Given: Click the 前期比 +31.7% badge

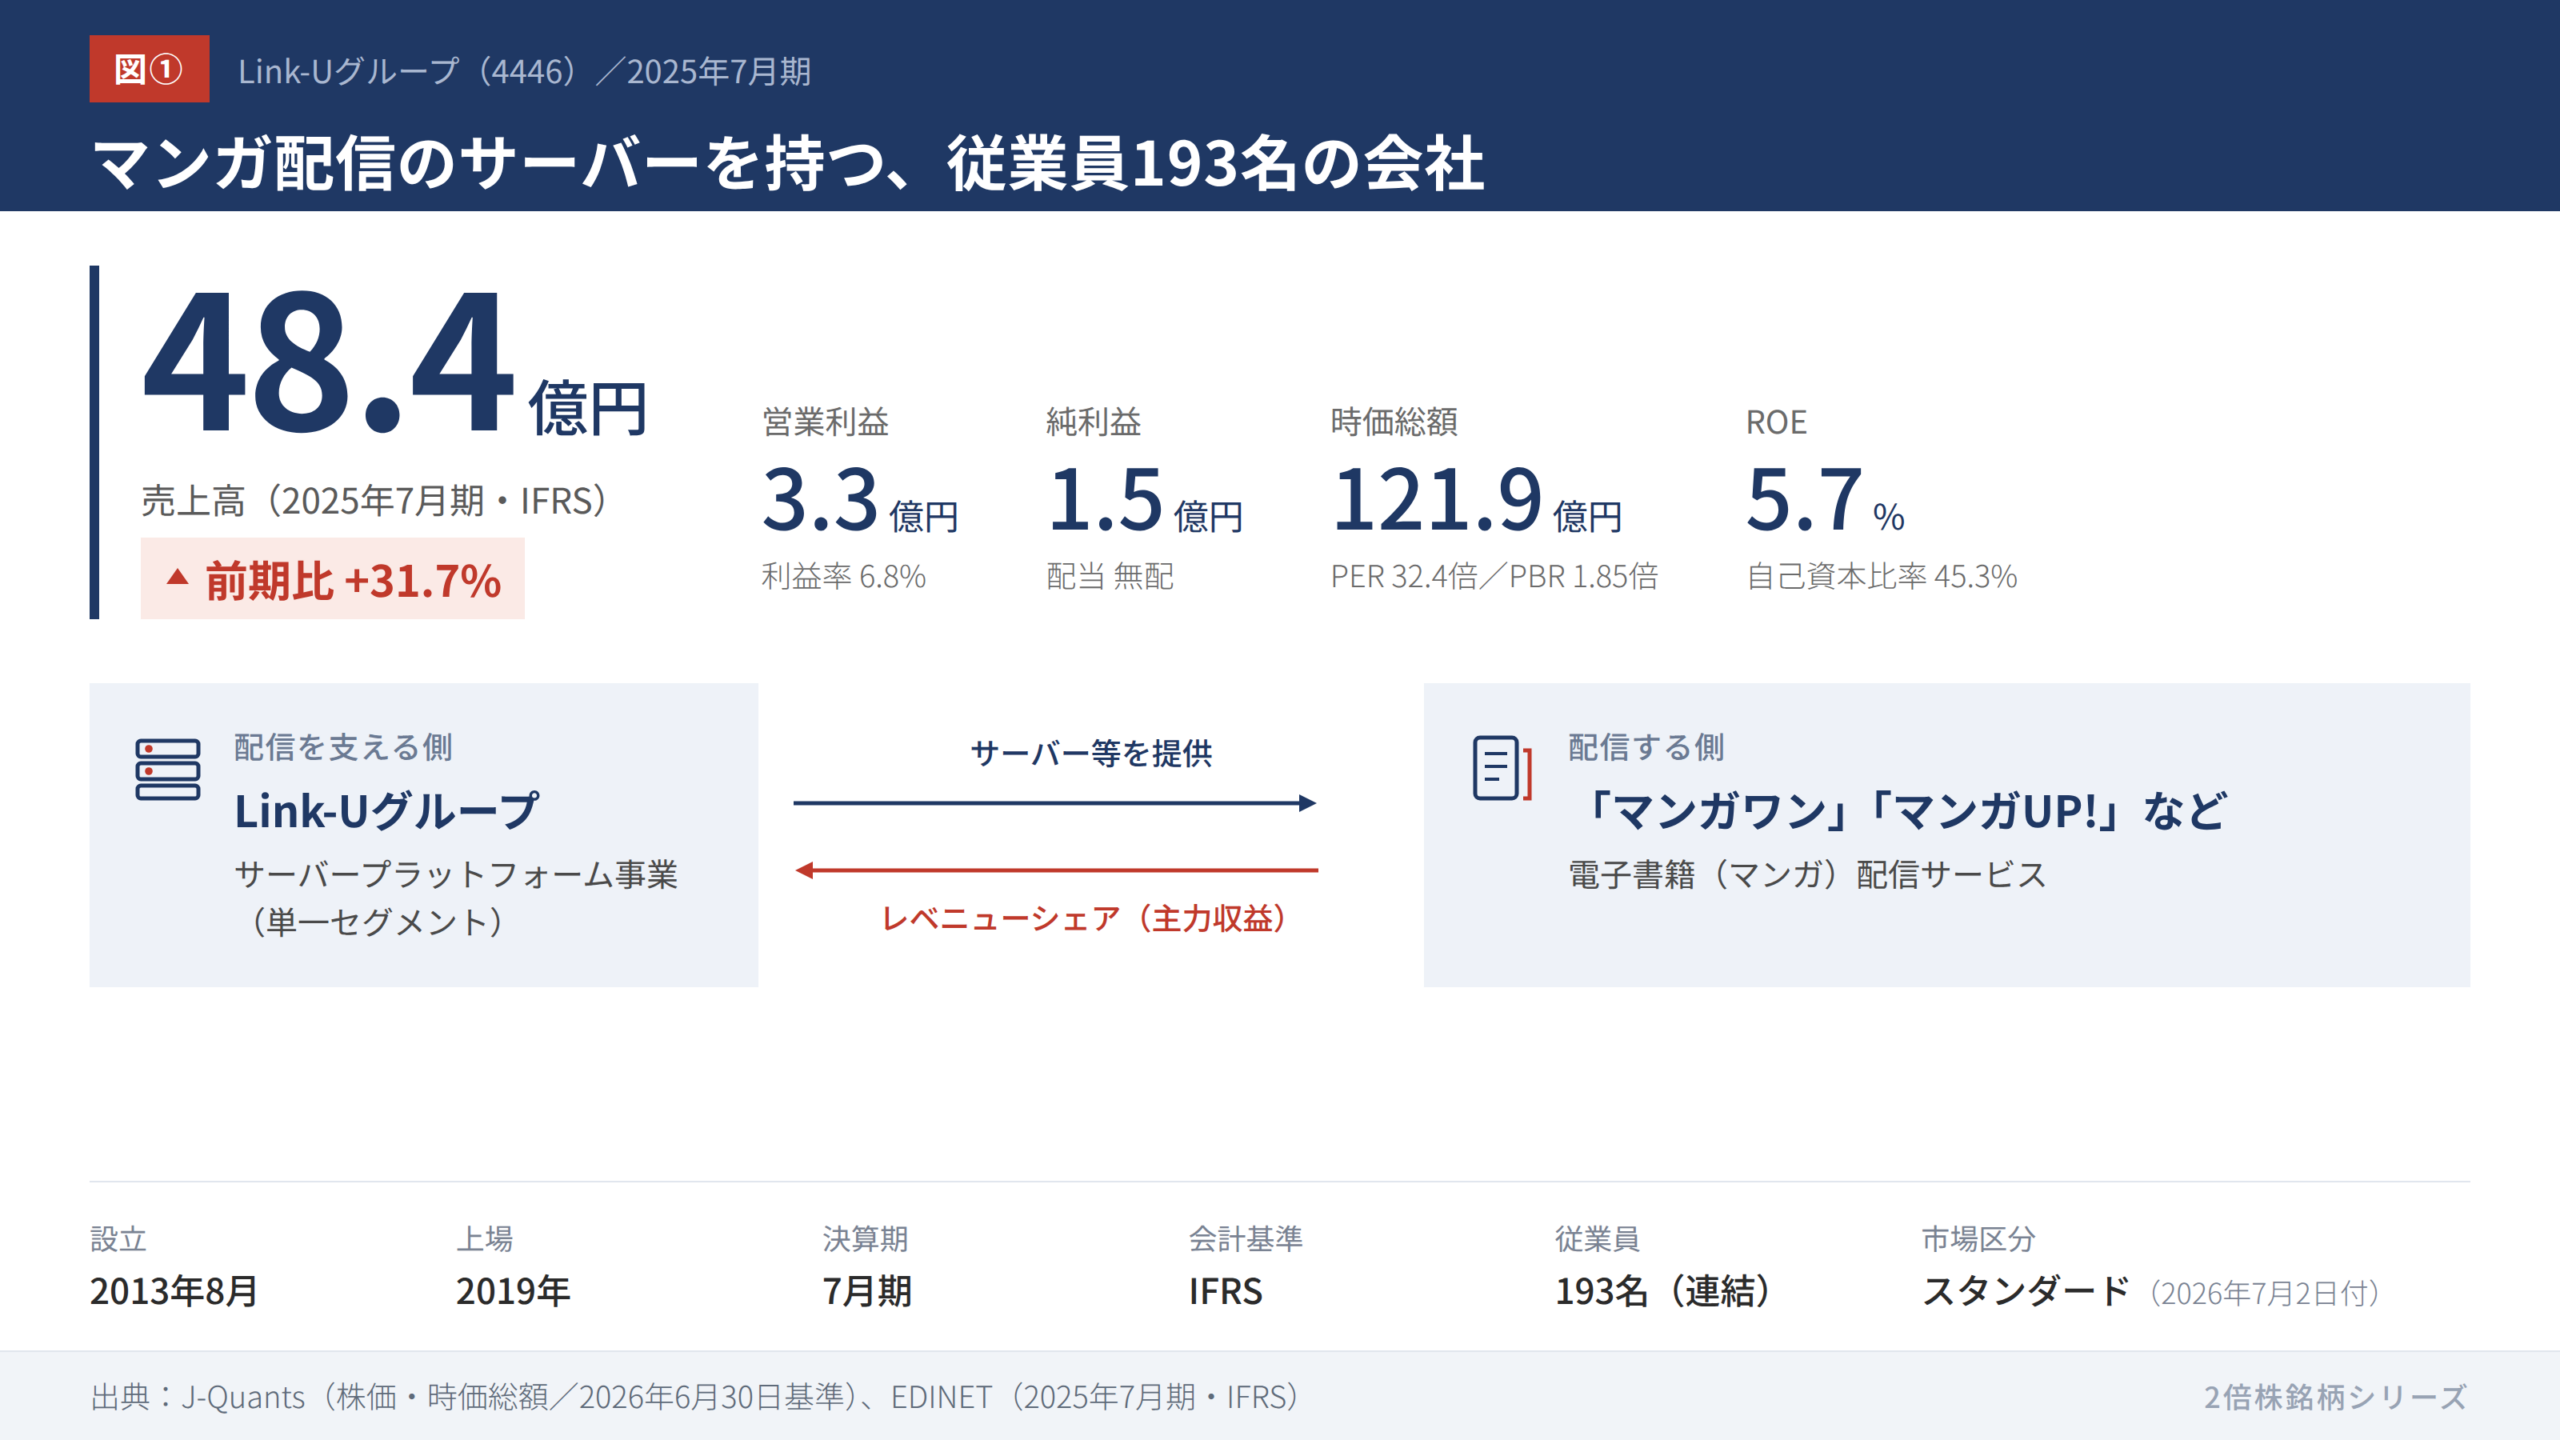Looking at the screenshot, I should (x=332, y=579).
